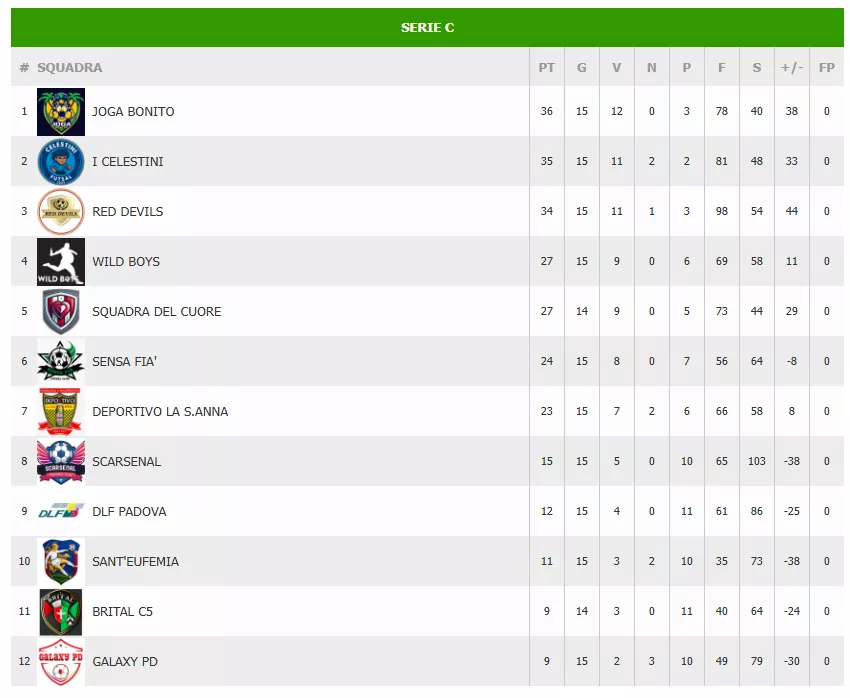This screenshot has width=850, height=698.
Task: Click the Wild Boys team logo
Action: (61, 261)
